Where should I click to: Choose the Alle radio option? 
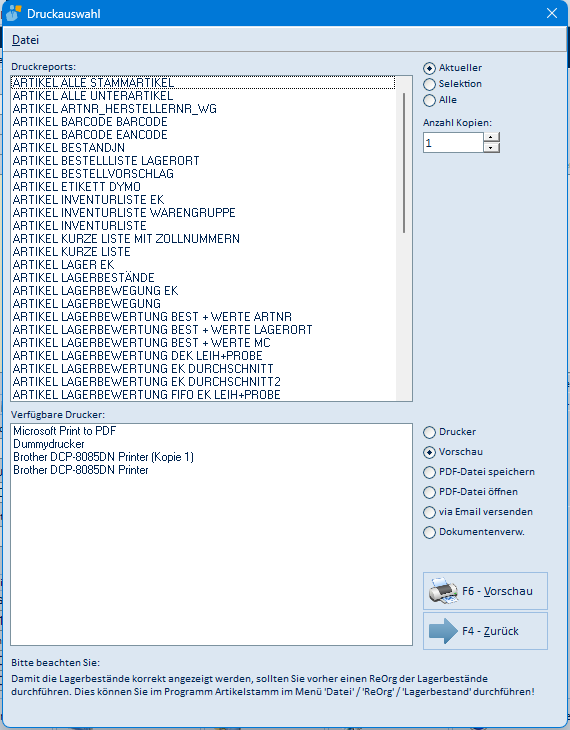click(429, 101)
